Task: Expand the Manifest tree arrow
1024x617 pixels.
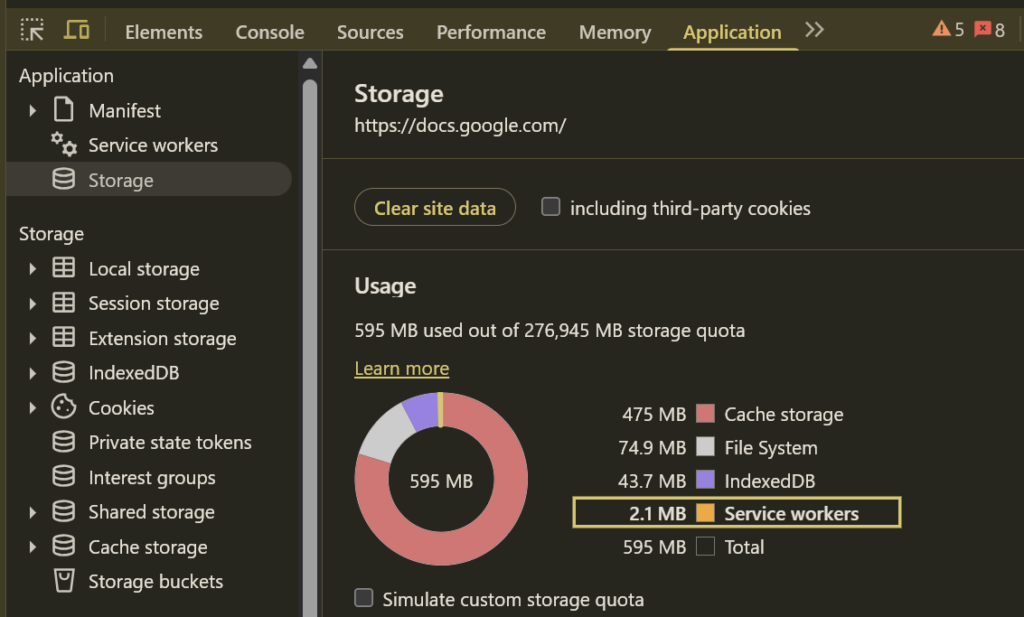Action: click(x=33, y=111)
